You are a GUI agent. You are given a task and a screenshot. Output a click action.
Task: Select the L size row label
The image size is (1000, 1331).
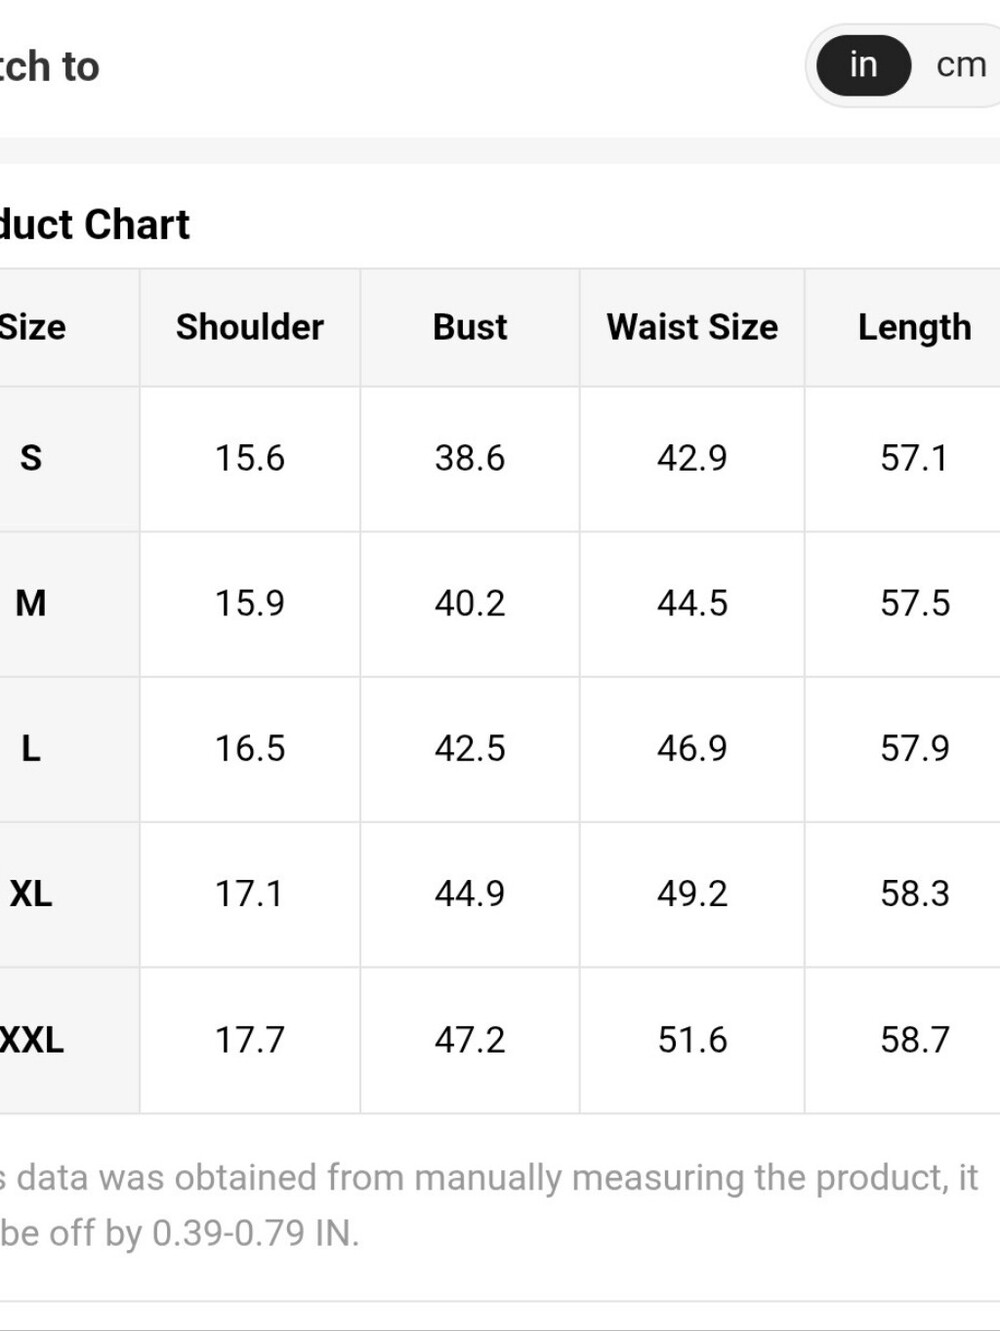(31, 748)
